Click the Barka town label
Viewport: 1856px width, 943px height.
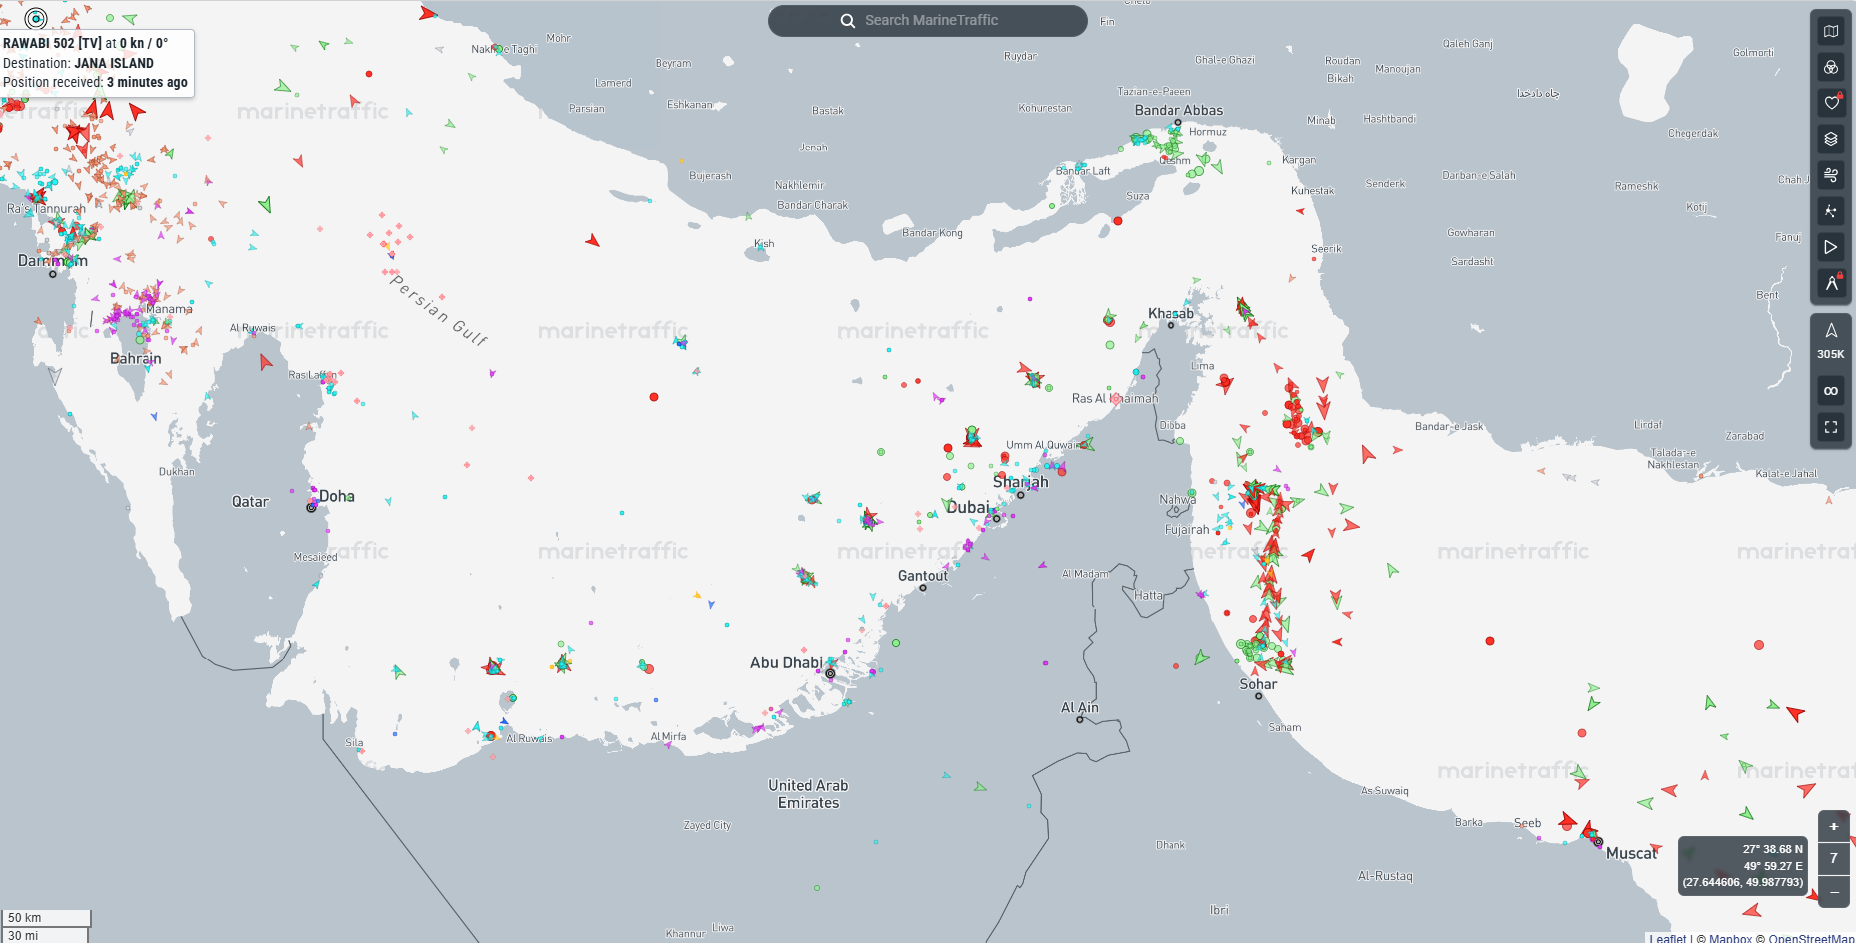(1469, 822)
